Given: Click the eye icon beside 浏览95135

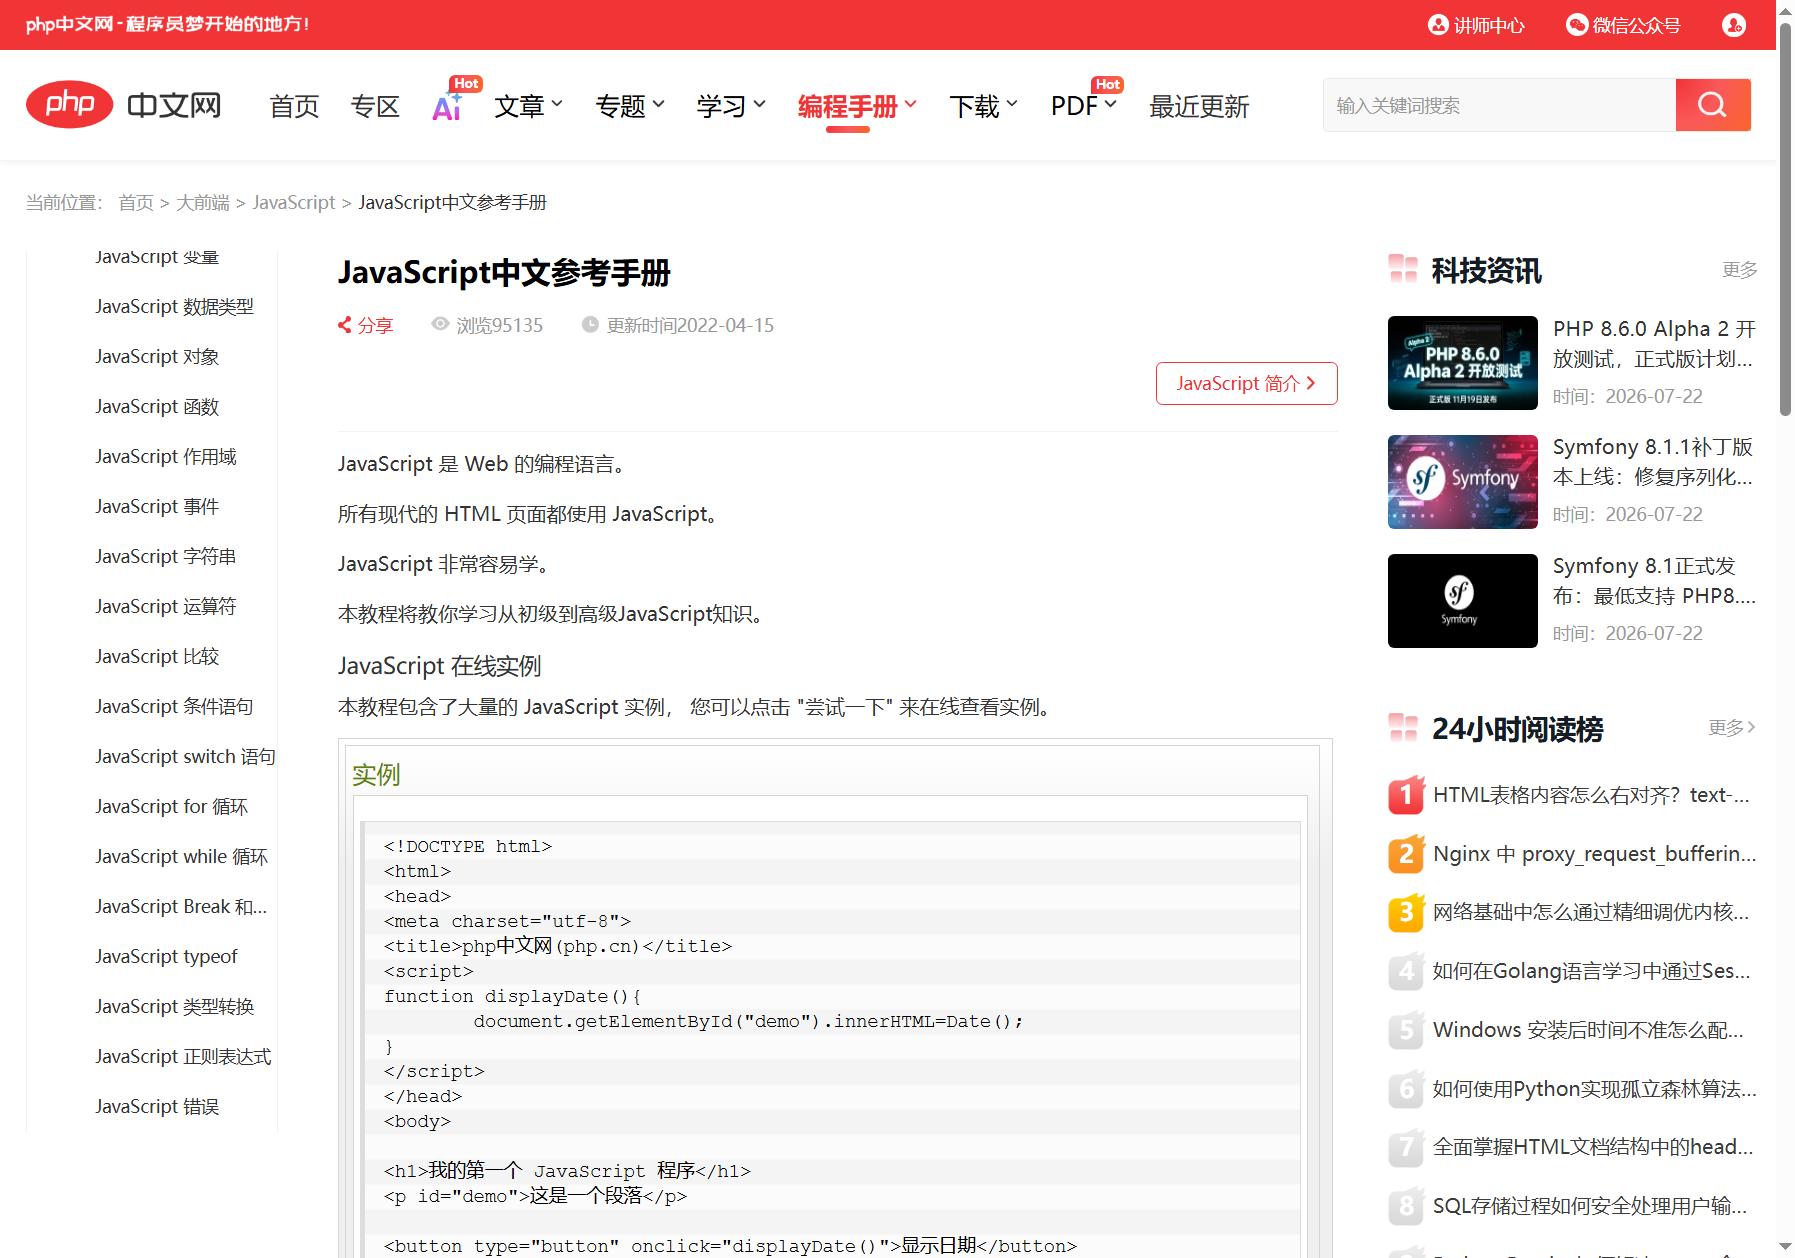Looking at the screenshot, I should tap(440, 324).
